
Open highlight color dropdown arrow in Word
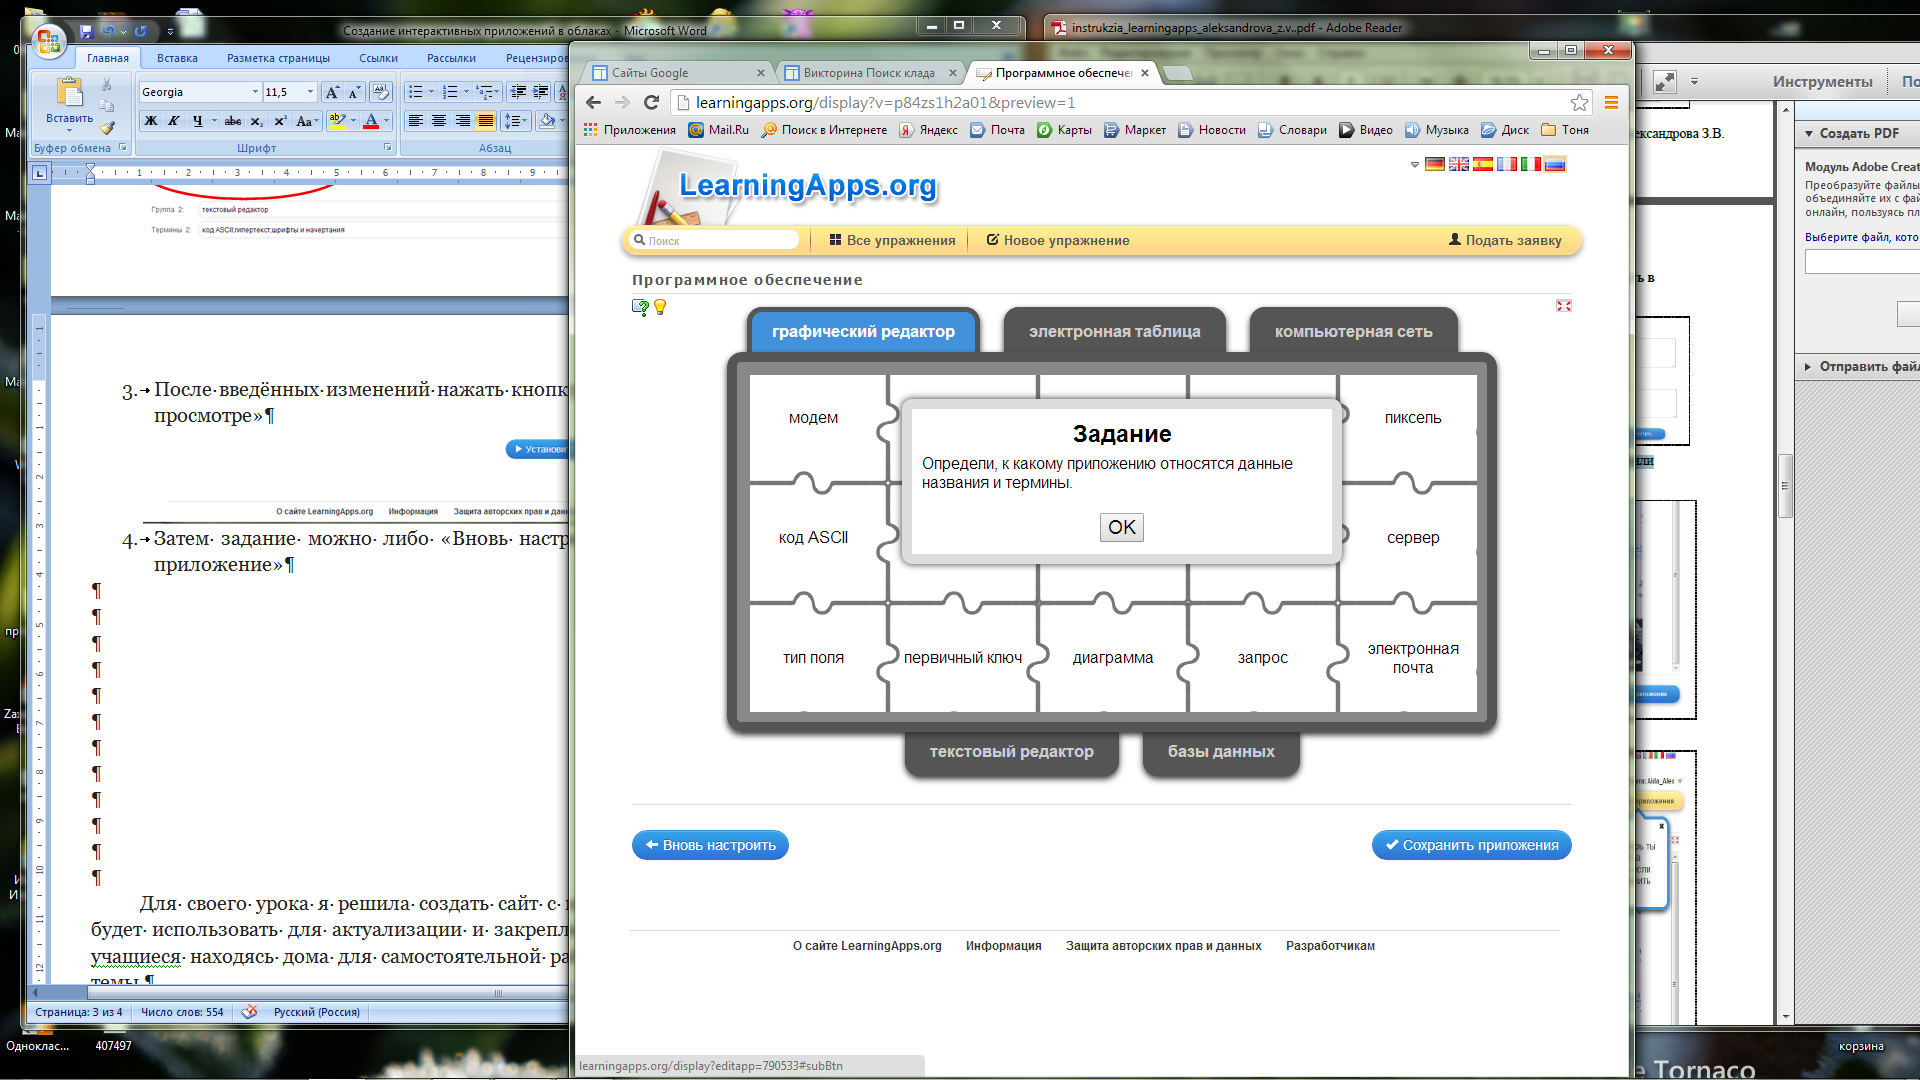click(x=353, y=121)
